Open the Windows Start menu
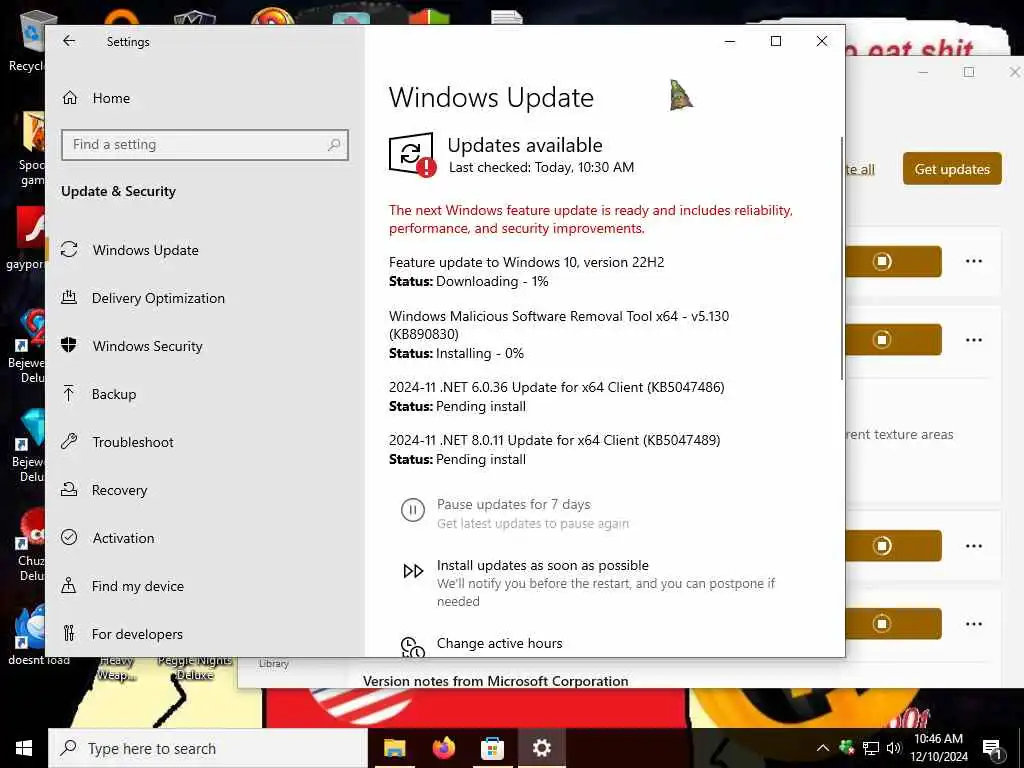Viewport: 1024px width, 768px height. [x=24, y=748]
